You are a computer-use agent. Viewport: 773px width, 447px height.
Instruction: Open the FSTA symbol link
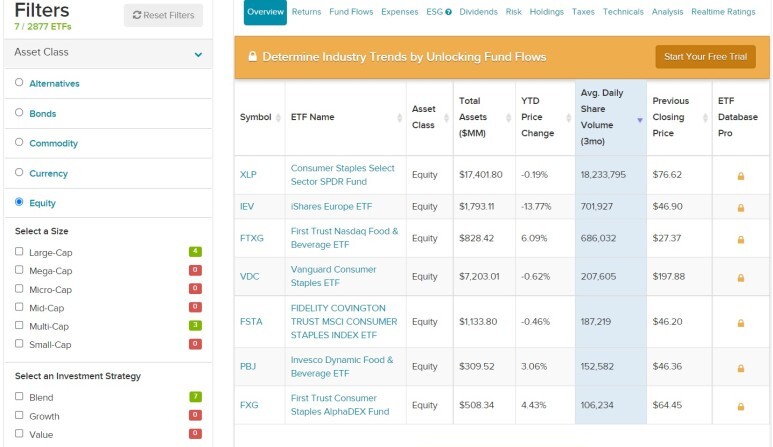251,322
